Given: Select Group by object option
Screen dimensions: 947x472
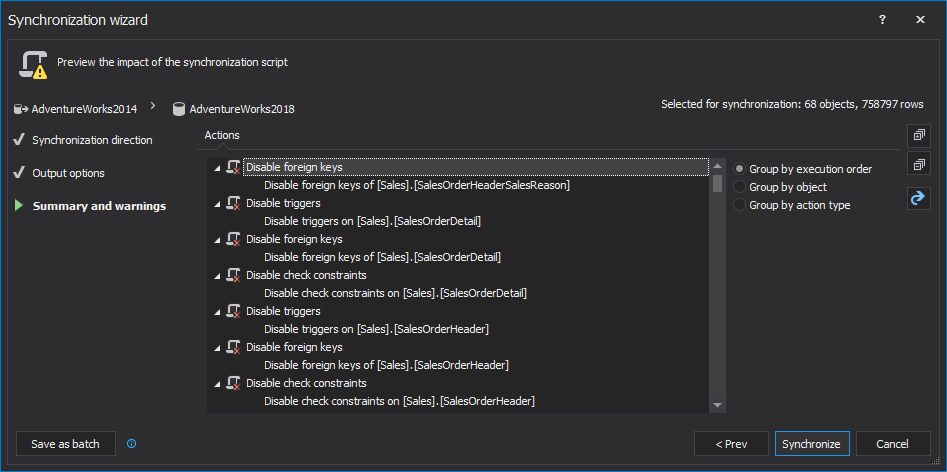Looking at the screenshot, I should [740, 187].
